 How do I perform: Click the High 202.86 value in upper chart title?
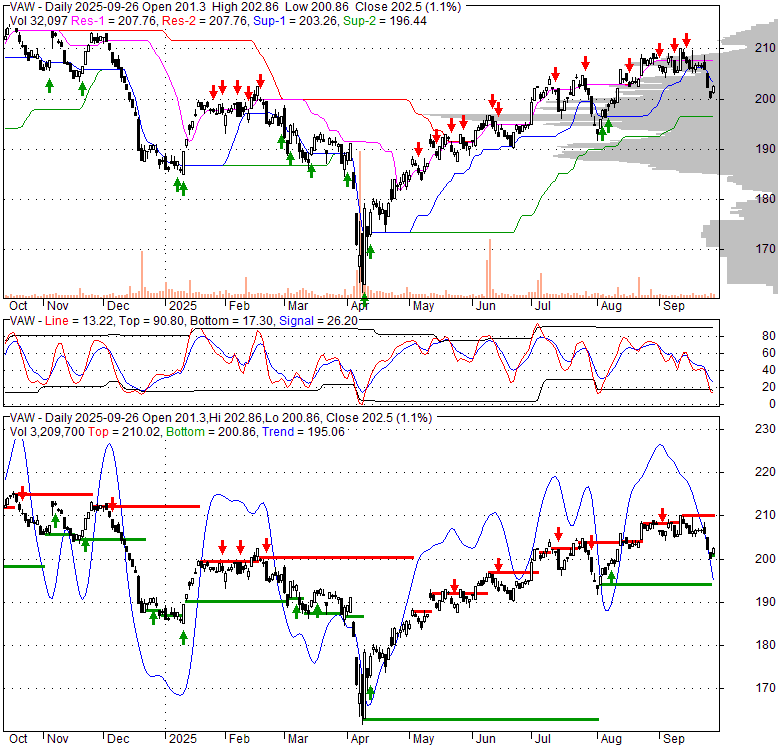click(x=246, y=7)
